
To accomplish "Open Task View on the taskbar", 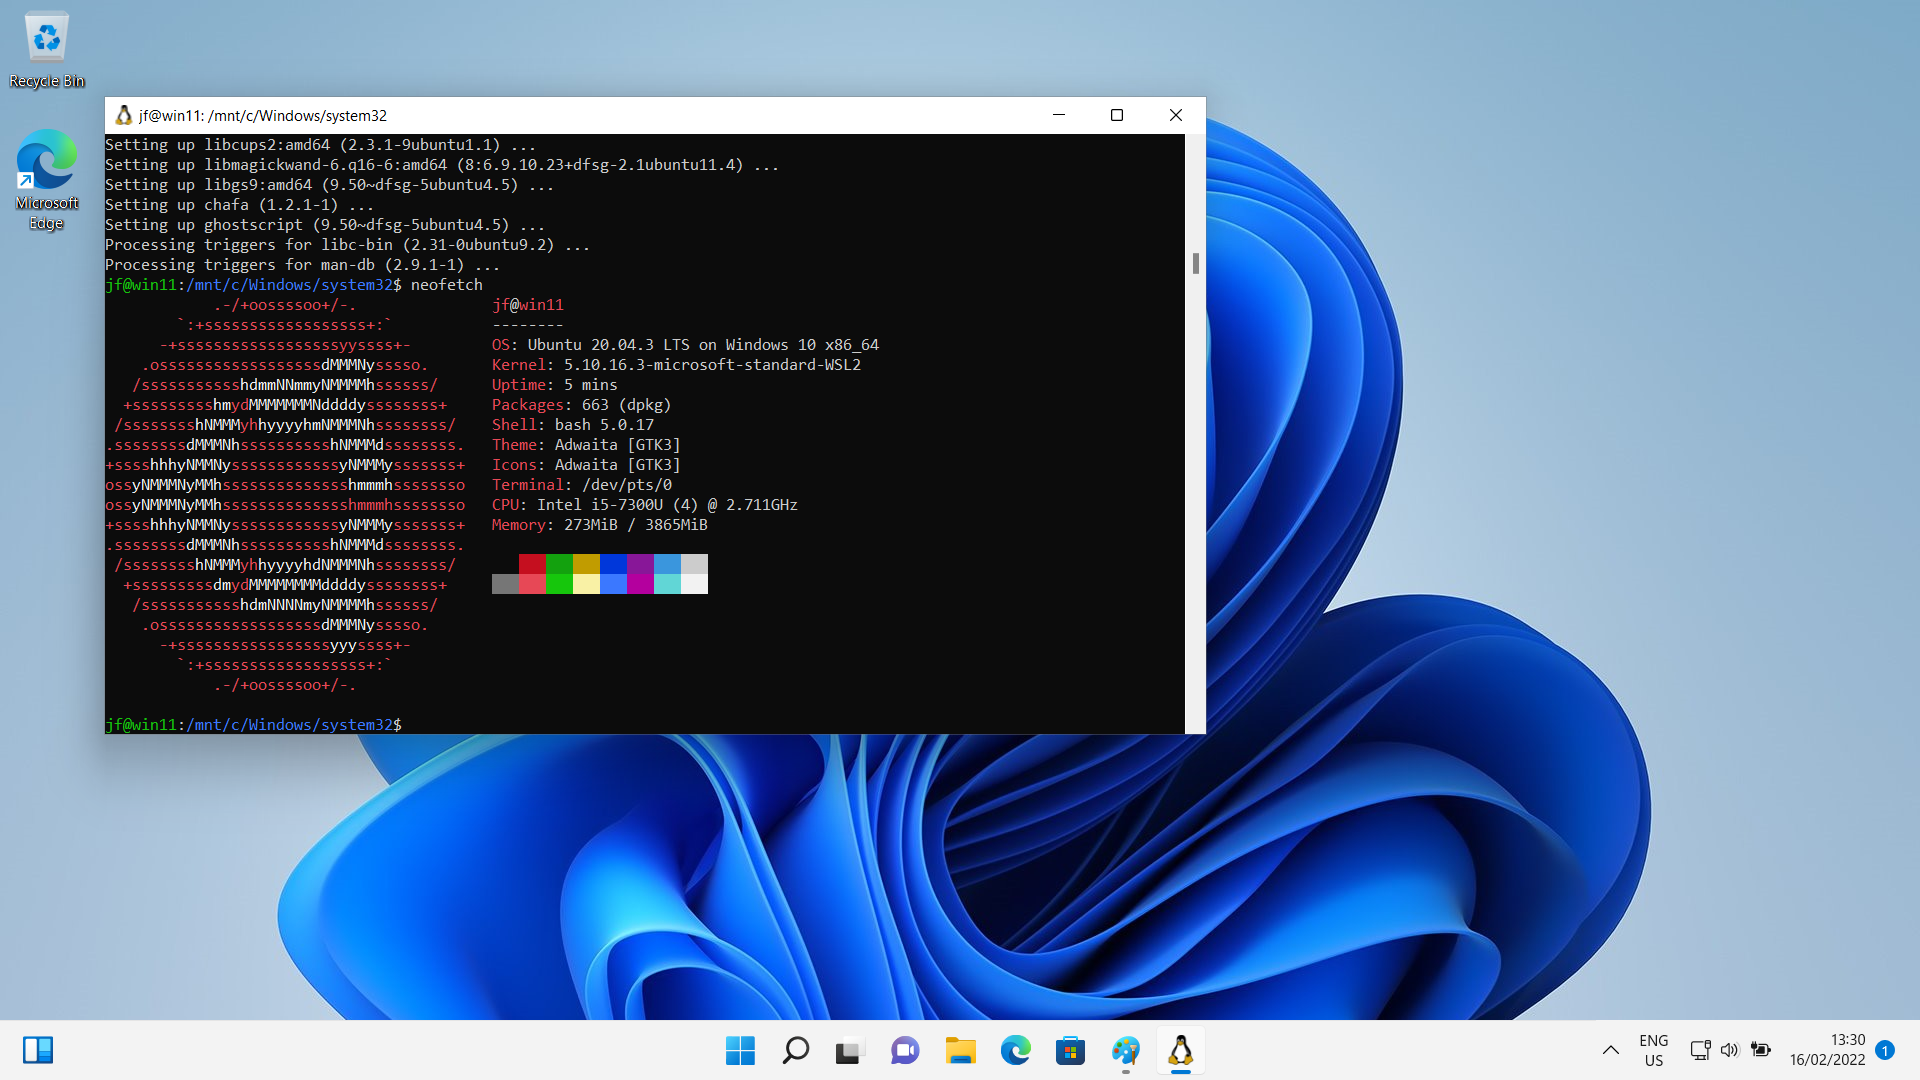I will [849, 1050].
